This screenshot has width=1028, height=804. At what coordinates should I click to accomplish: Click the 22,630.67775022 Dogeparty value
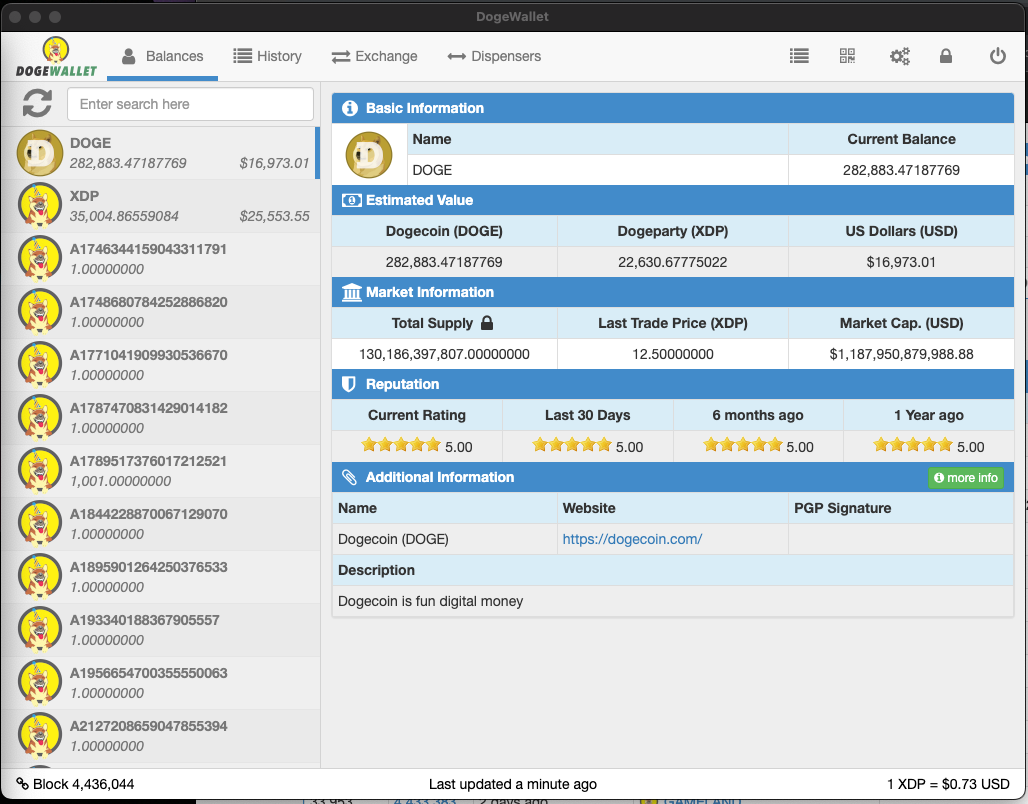pos(673,262)
